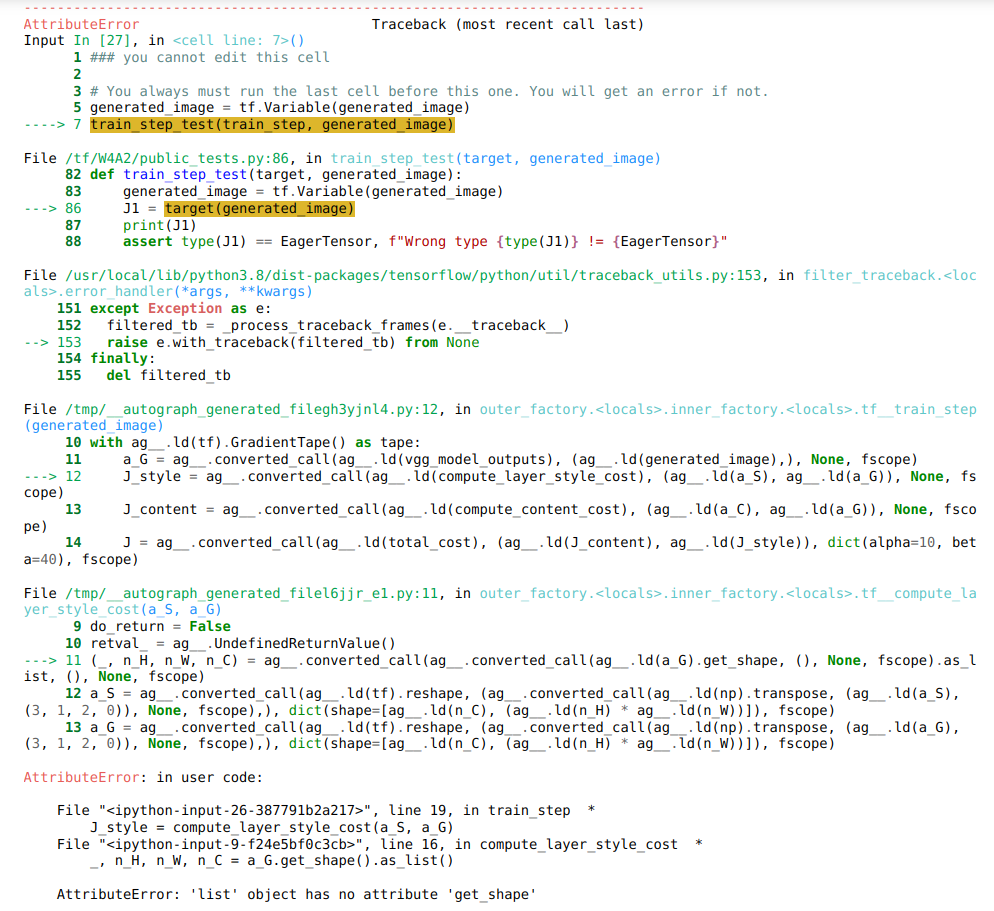Click 'def train_step_test(target, generated_image):' on line 82
Screen dimensions: 994x911
tap(276, 175)
